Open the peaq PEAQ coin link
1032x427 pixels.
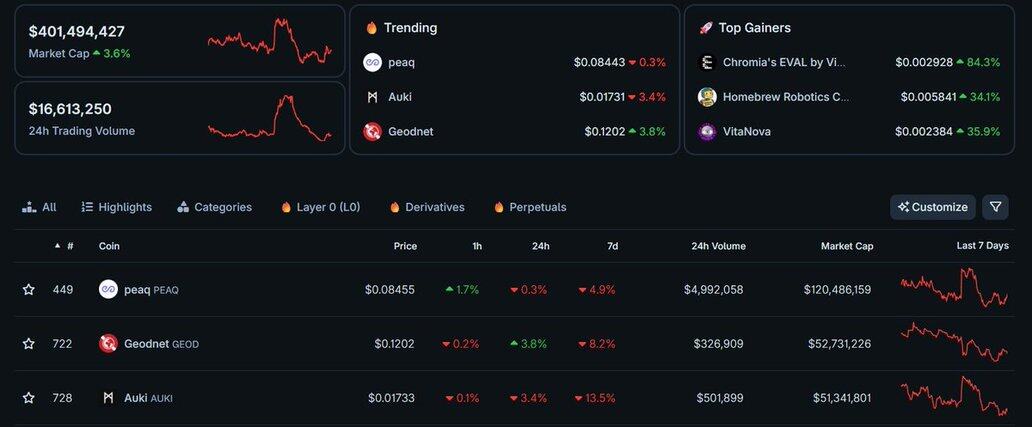tap(150, 290)
